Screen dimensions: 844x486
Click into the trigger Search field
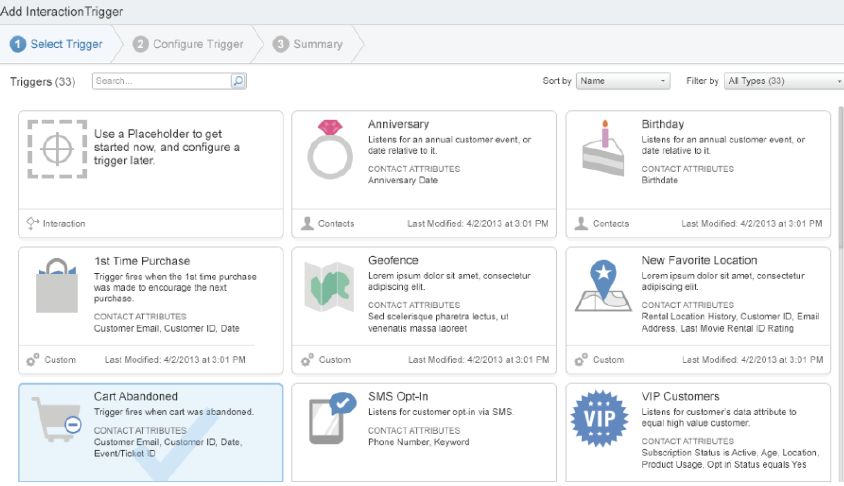[x=160, y=81]
